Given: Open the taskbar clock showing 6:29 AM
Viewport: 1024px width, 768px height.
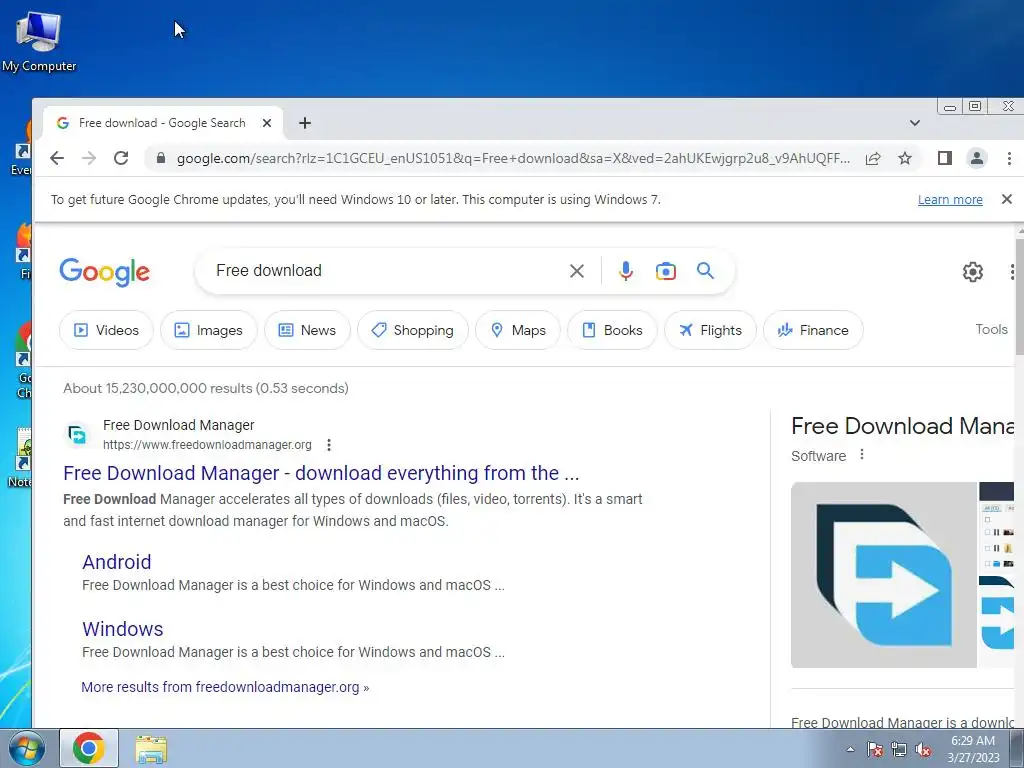Looking at the screenshot, I should point(973,749).
